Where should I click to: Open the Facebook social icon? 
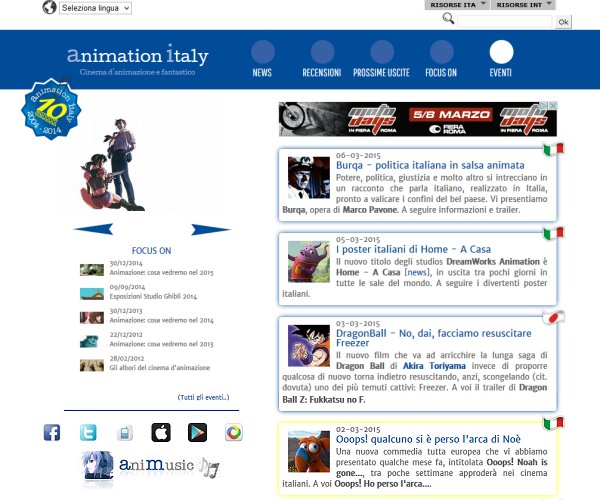click(x=52, y=433)
